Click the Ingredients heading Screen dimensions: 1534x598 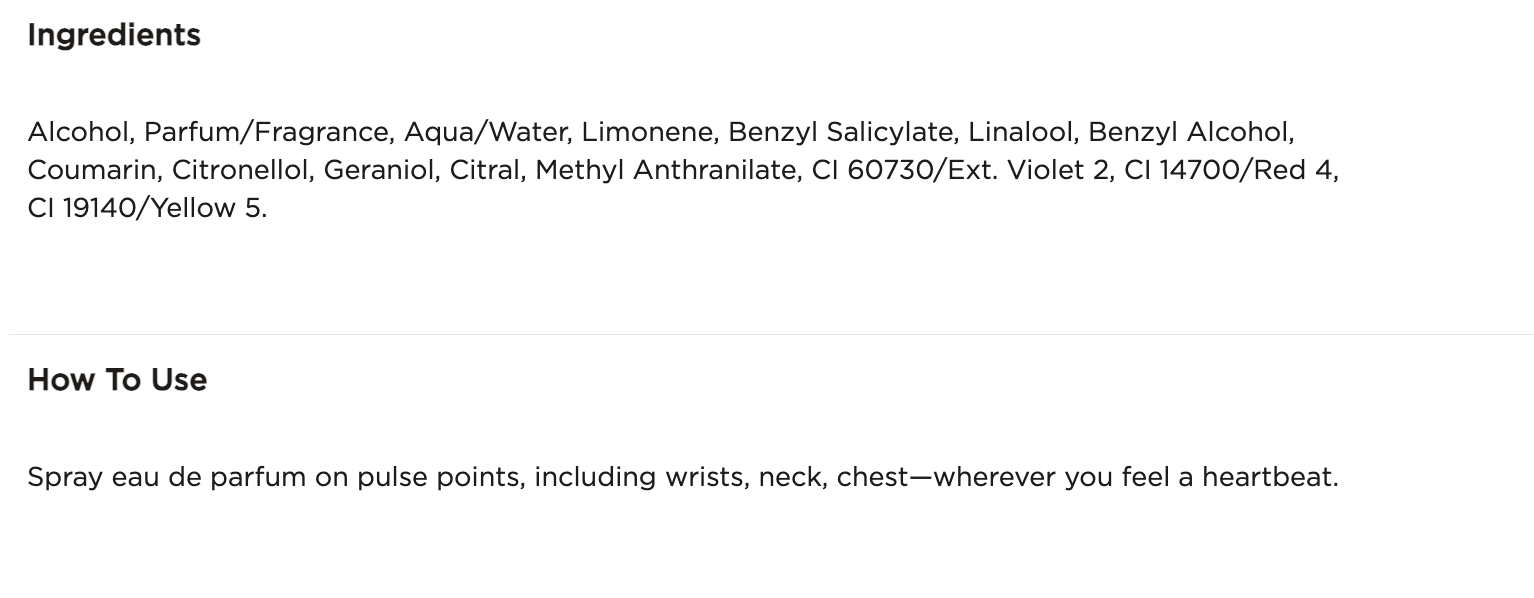[x=114, y=36]
